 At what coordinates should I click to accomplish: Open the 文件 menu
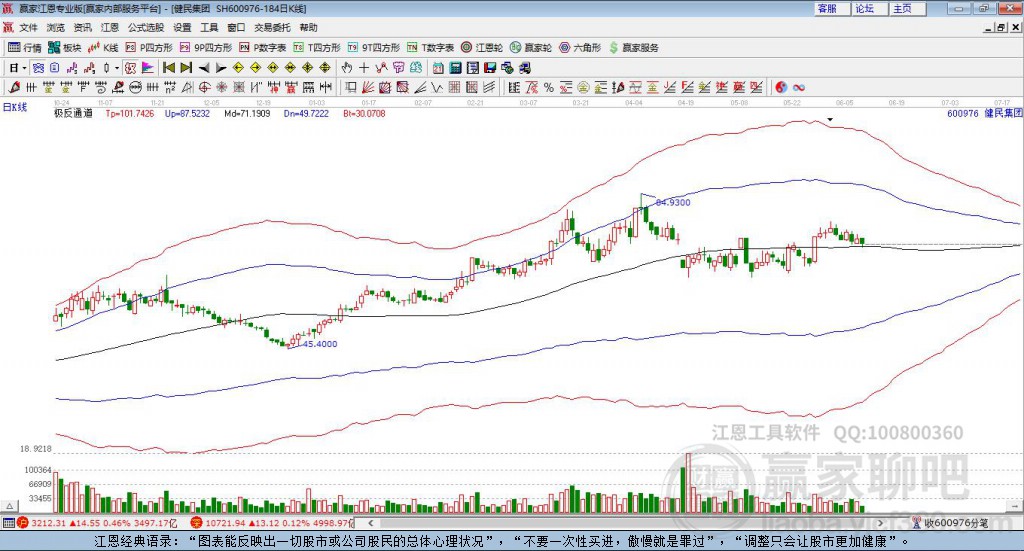tap(28, 27)
